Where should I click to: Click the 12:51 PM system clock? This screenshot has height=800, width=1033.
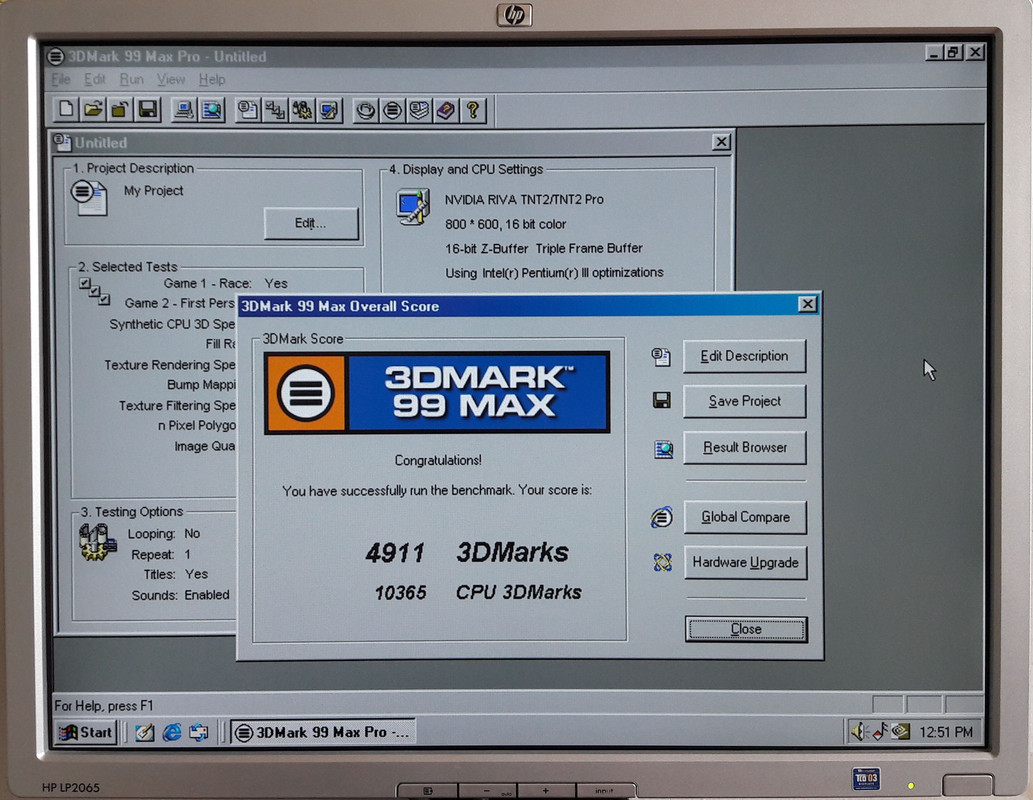(x=946, y=732)
